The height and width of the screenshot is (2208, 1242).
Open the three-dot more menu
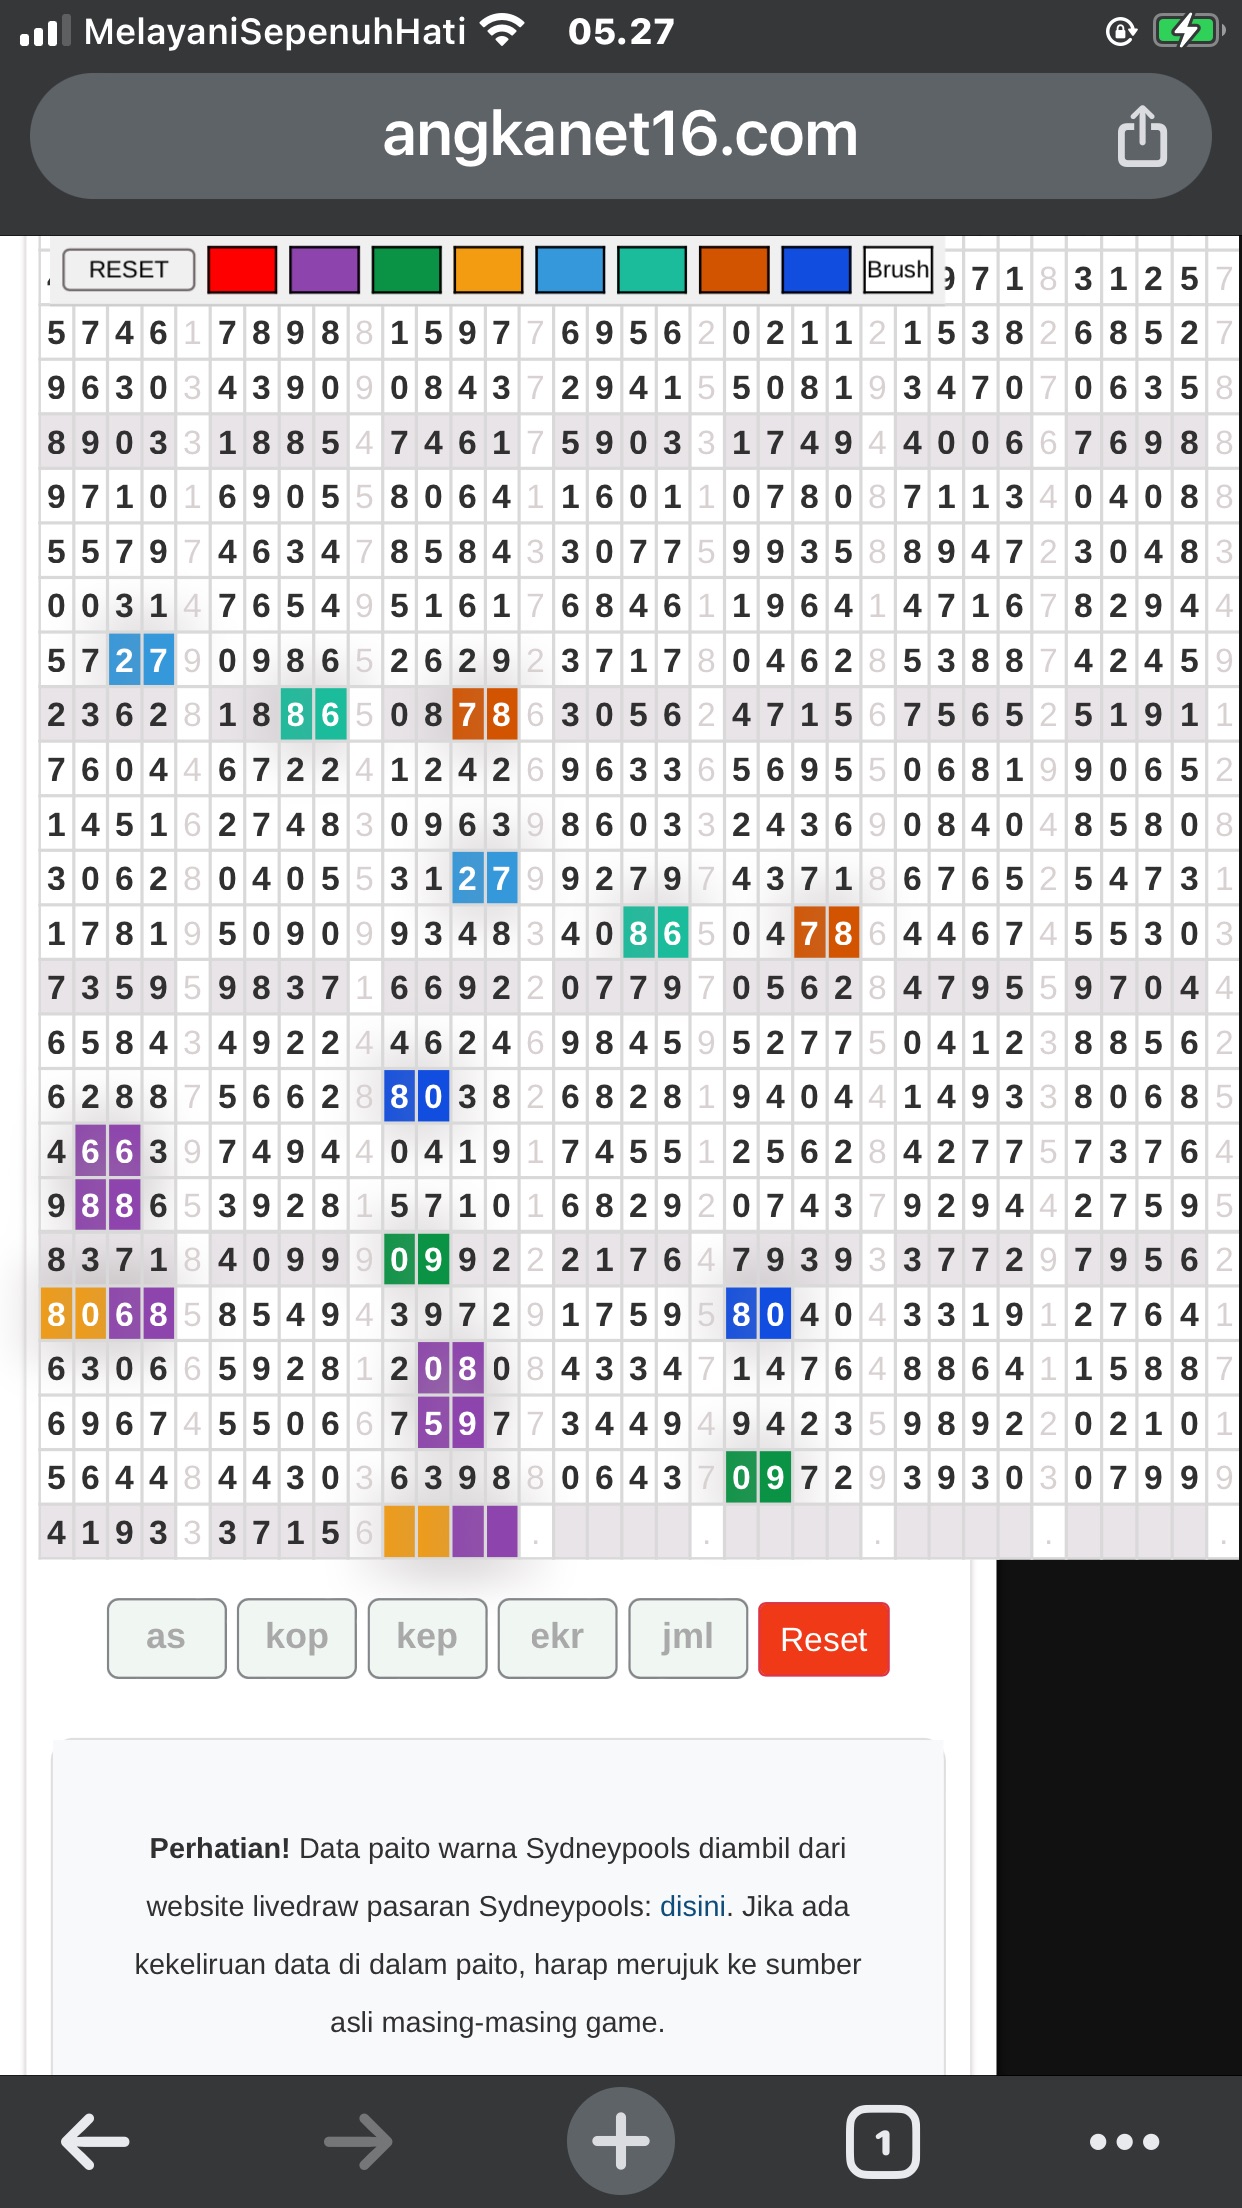1124,2142
